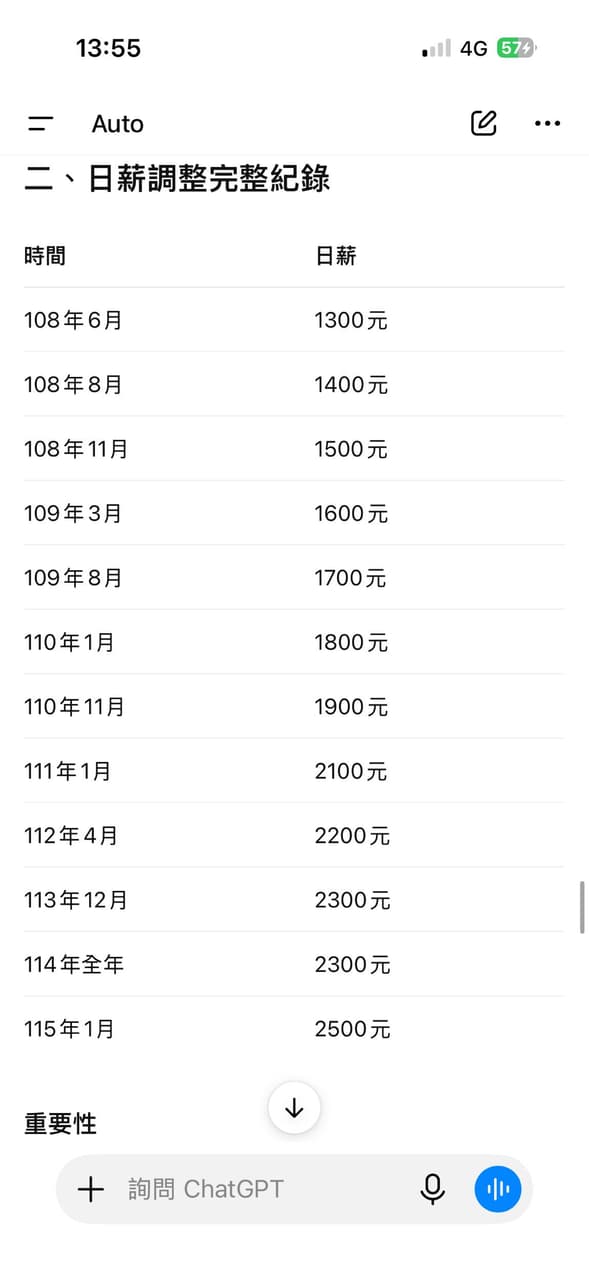The width and height of the screenshot is (589, 1280).
Task: Tap the battery indicator in status bar
Action: [517, 48]
